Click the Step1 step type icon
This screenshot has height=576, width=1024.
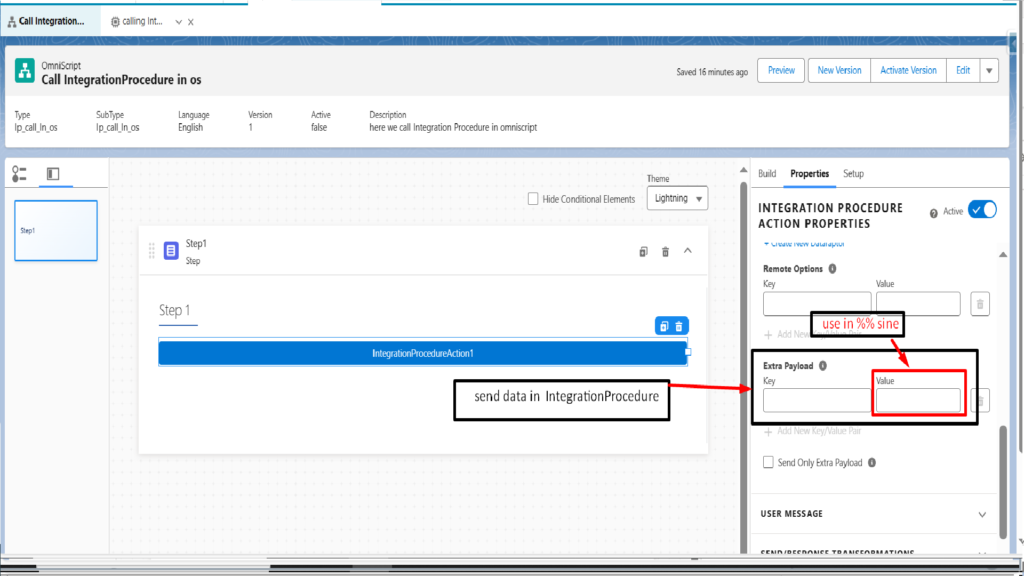point(171,251)
